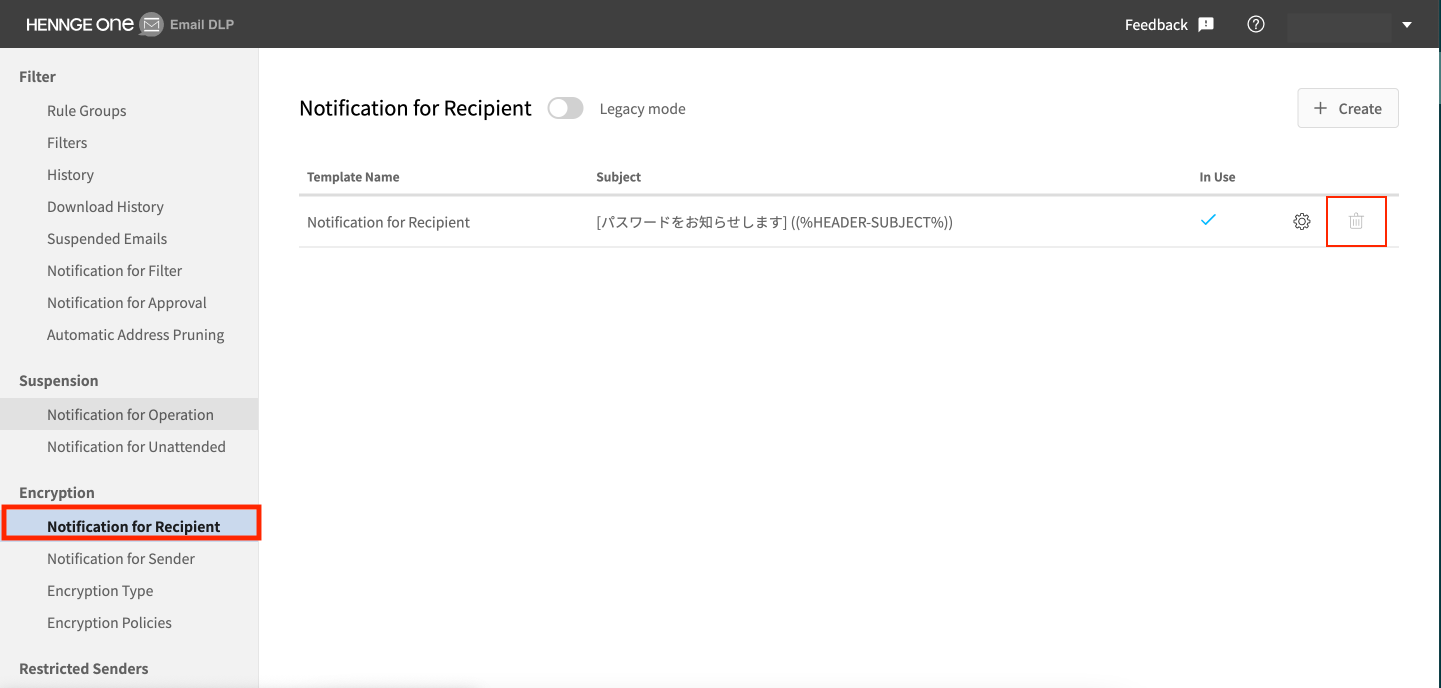Open settings gear for Notification for Recipient template
Screen dimensions: 1441x688
pos(1301,221)
